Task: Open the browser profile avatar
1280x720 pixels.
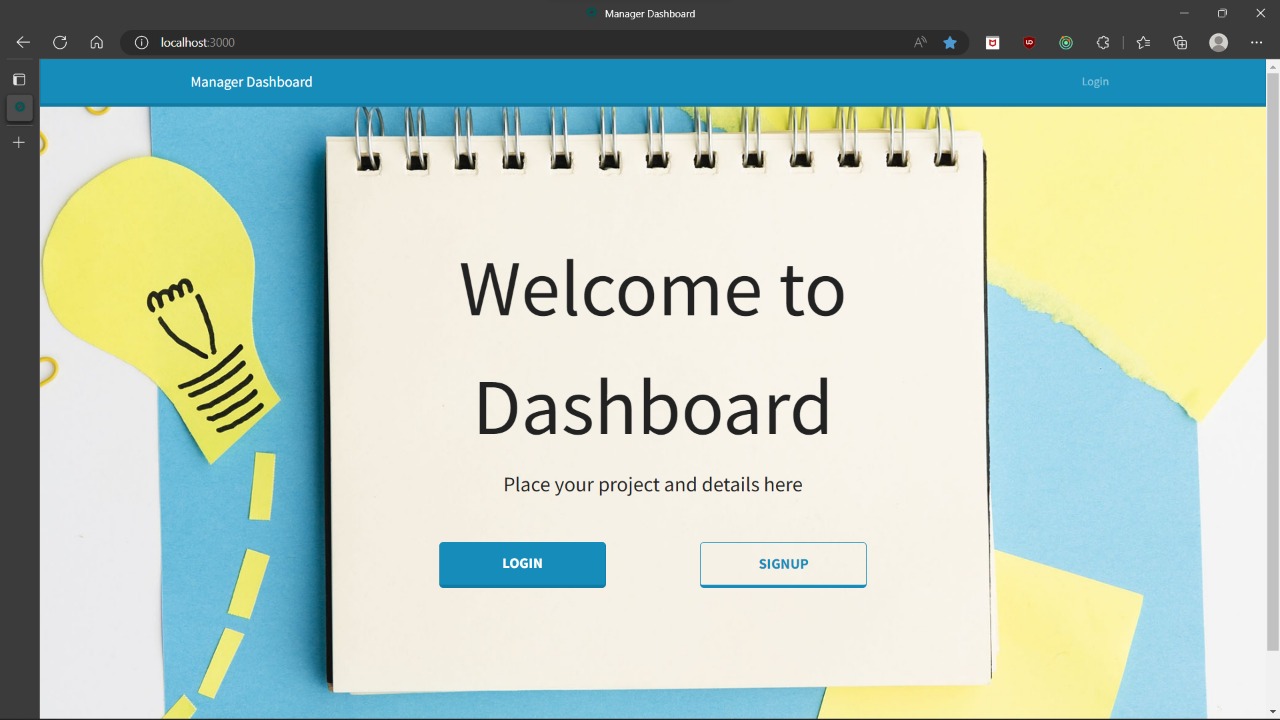Action: [1218, 42]
